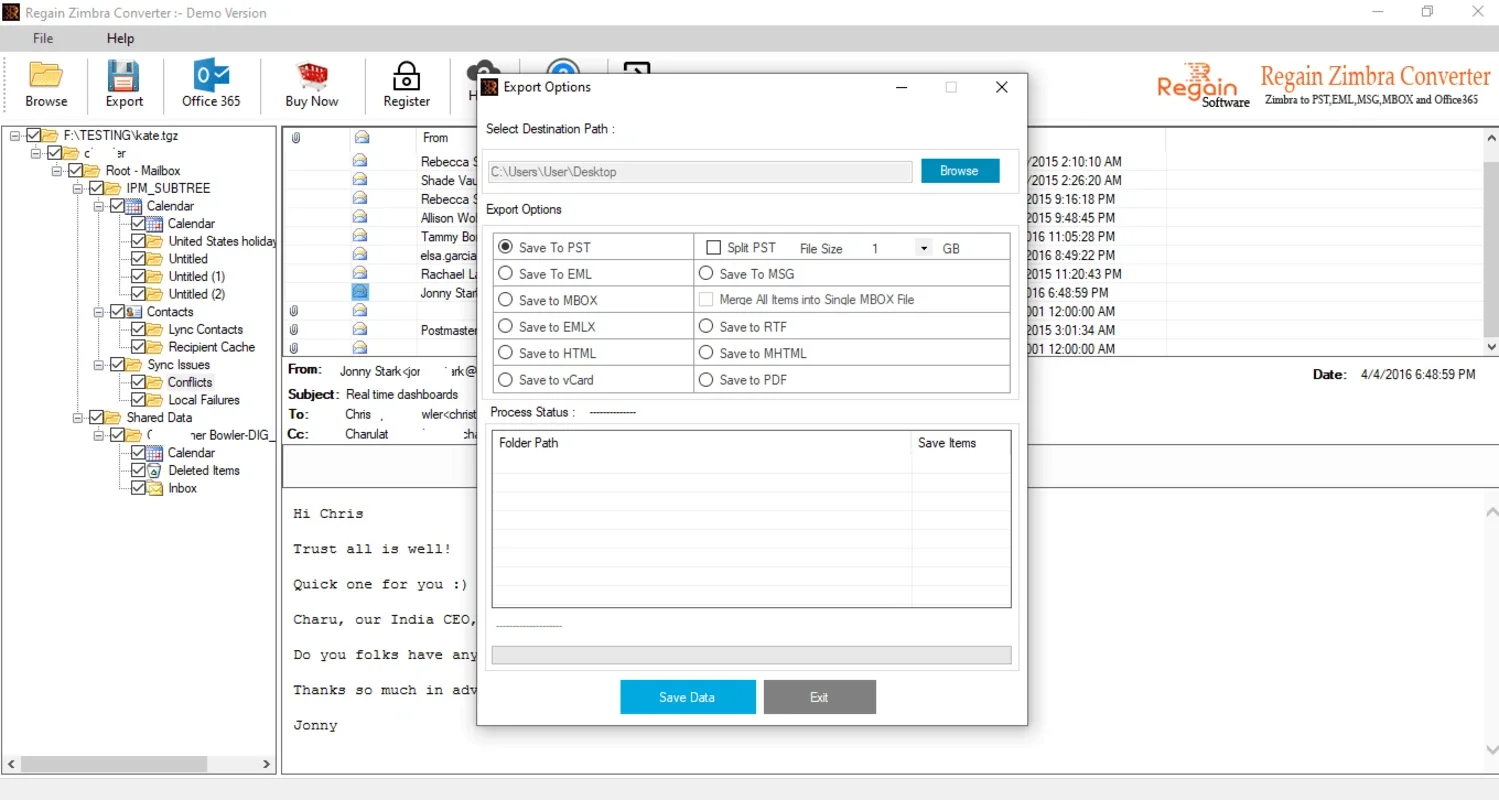Collapse the Bowler-DIG shared folder node
The height and width of the screenshot is (800, 1499).
point(99,435)
